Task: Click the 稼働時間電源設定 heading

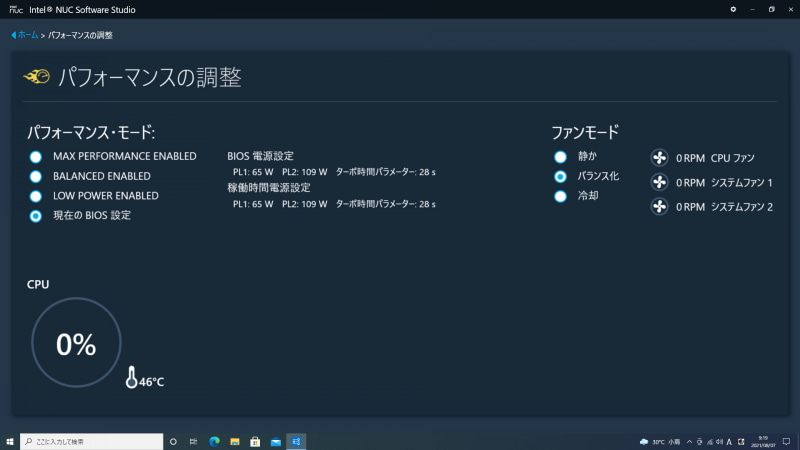Action: click(x=269, y=188)
